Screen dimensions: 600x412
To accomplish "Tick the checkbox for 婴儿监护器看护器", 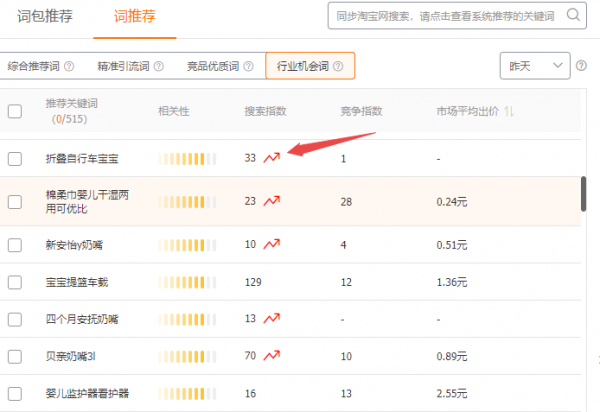I will (x=15, y=394).
